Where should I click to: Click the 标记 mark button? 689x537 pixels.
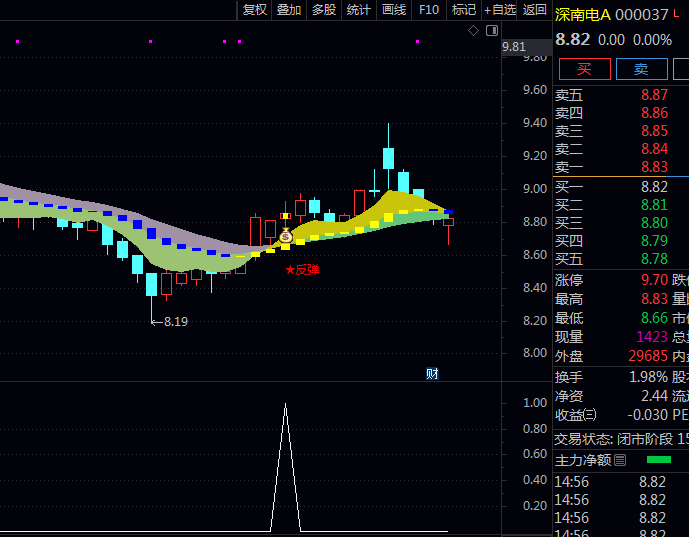point(463,10)
